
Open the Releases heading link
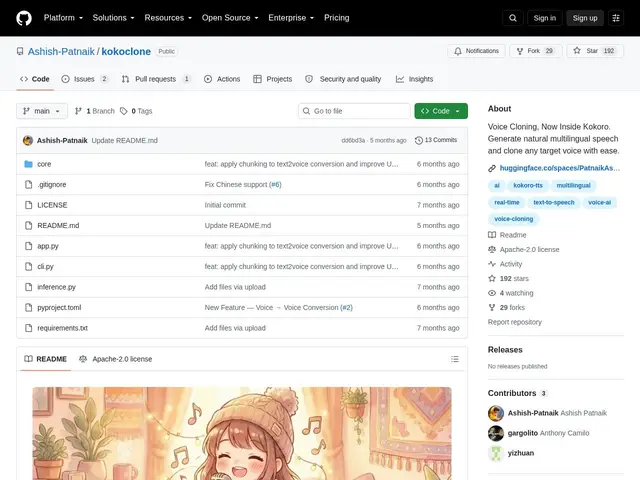pyautogui.click(x=505, y=350)
